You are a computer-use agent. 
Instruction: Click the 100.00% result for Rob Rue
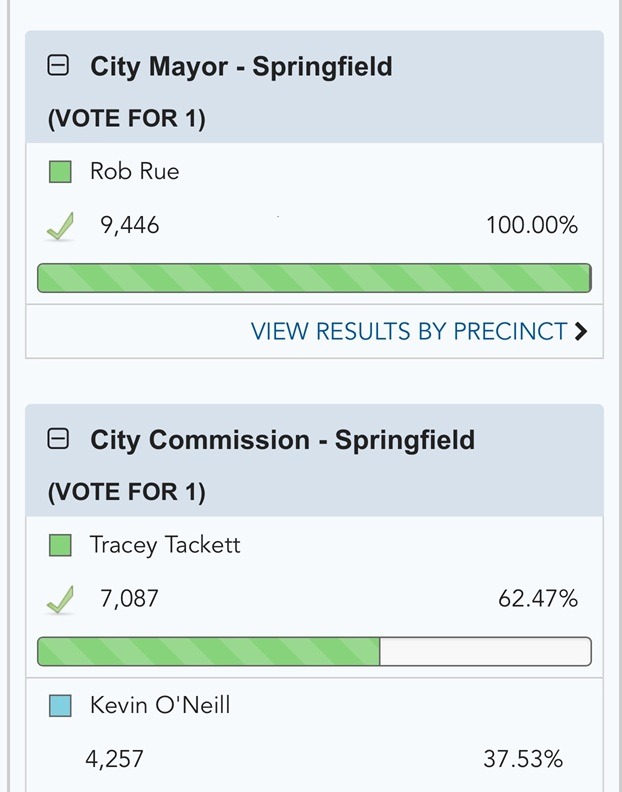pyautogui.click(x=532, y=226)
